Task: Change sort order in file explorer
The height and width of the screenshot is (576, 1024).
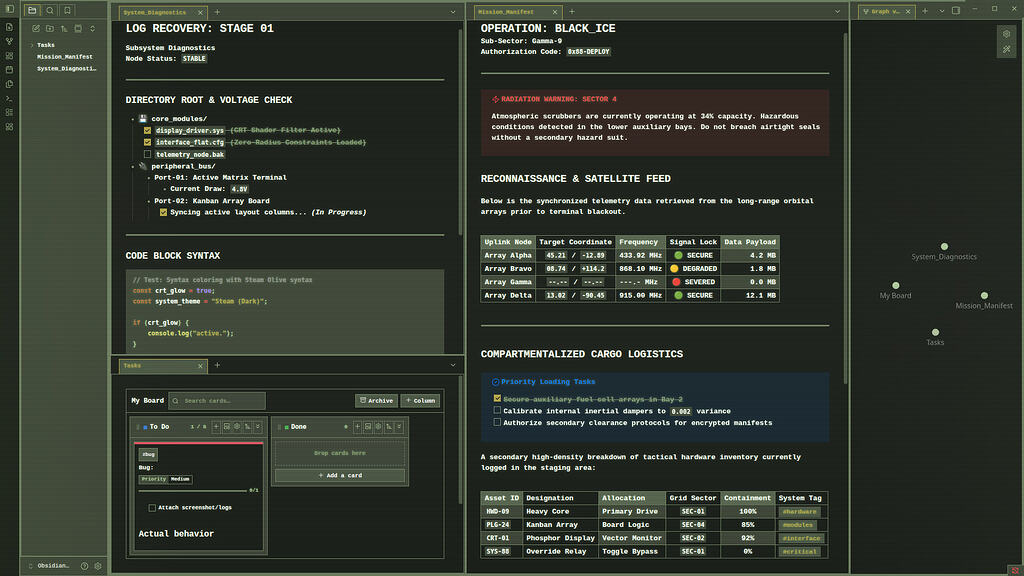Action: click(64, 29)
